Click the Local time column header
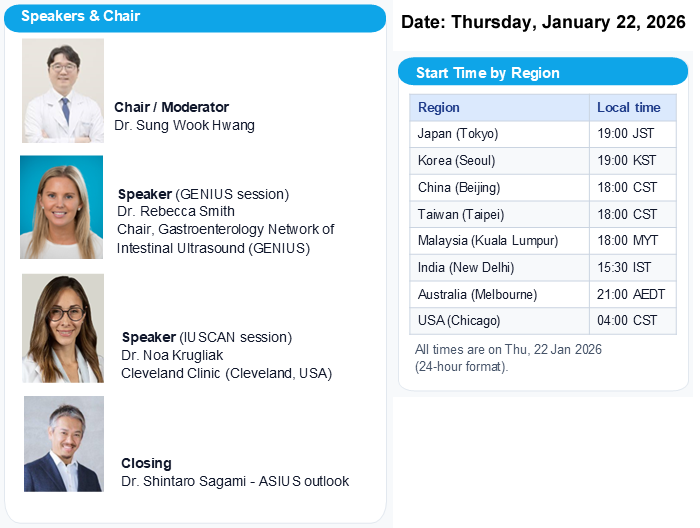This screenshot has width=700, height=528. click(628, 108)
